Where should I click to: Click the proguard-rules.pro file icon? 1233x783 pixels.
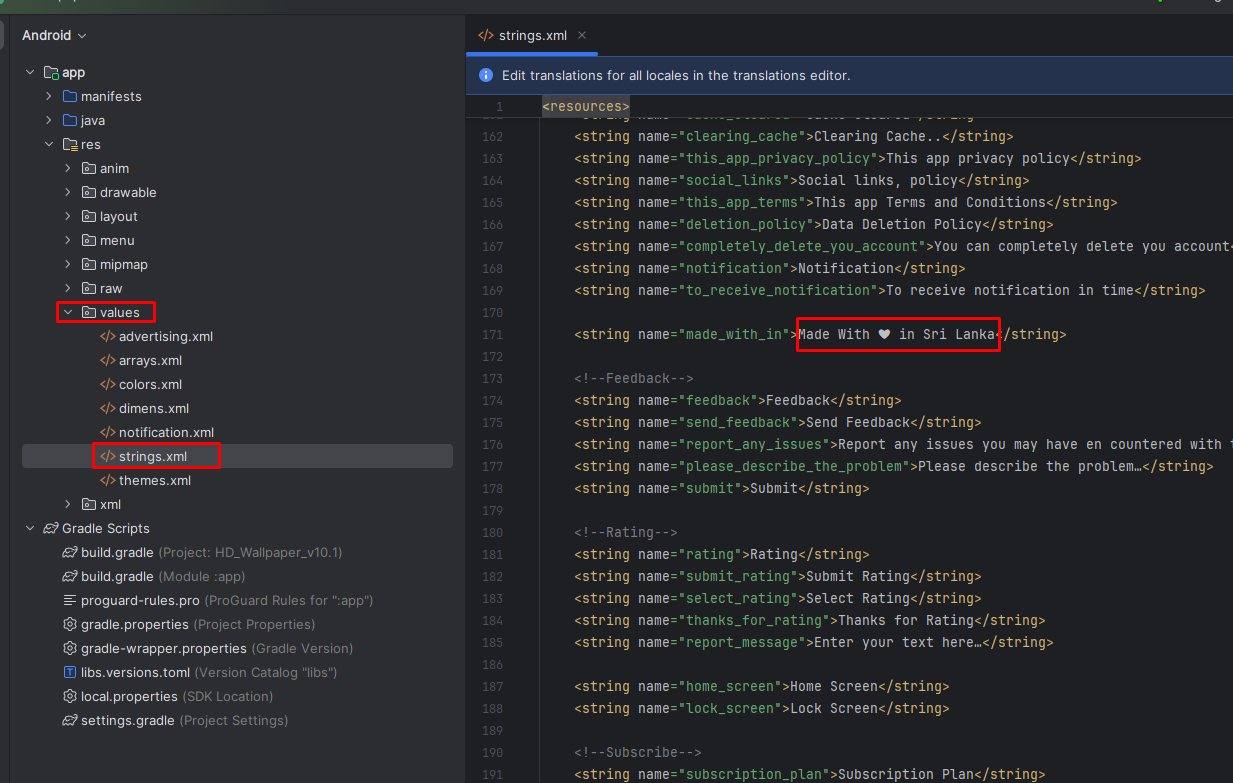click(70, 601)
